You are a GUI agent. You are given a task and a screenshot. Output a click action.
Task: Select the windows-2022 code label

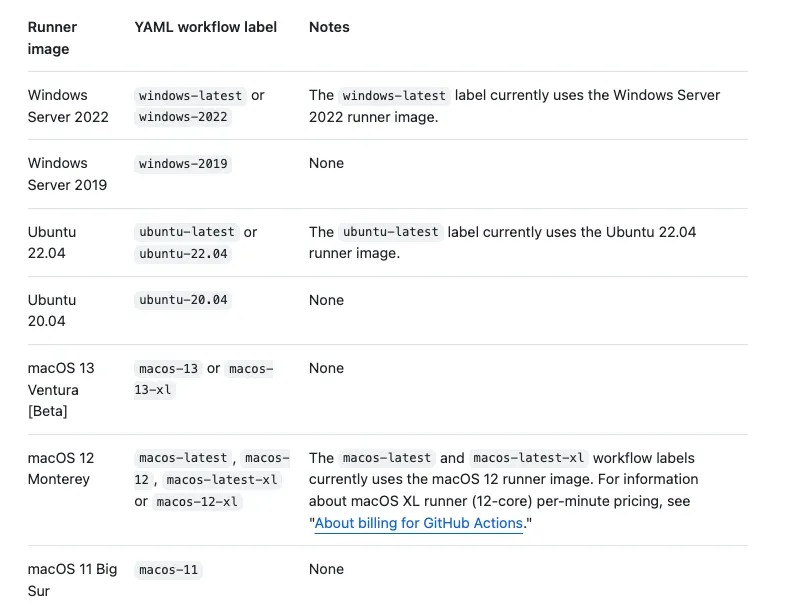pos(184,117)
